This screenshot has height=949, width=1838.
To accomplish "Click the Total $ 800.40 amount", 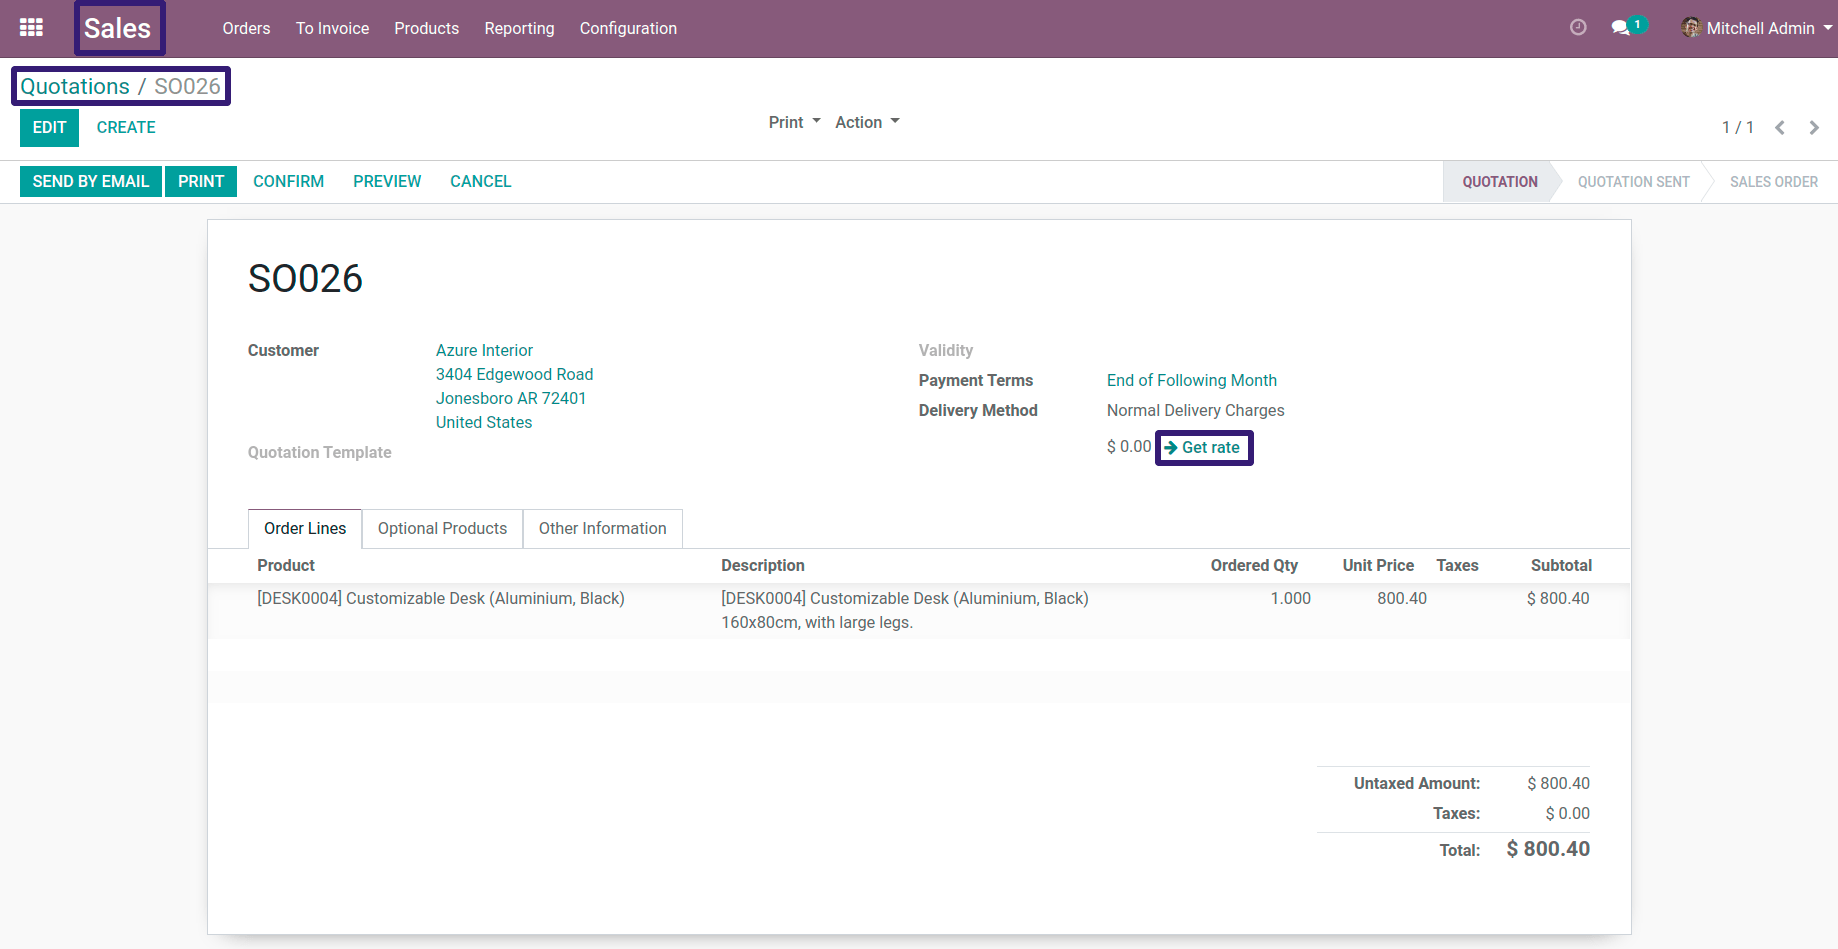I will 1548,849.
